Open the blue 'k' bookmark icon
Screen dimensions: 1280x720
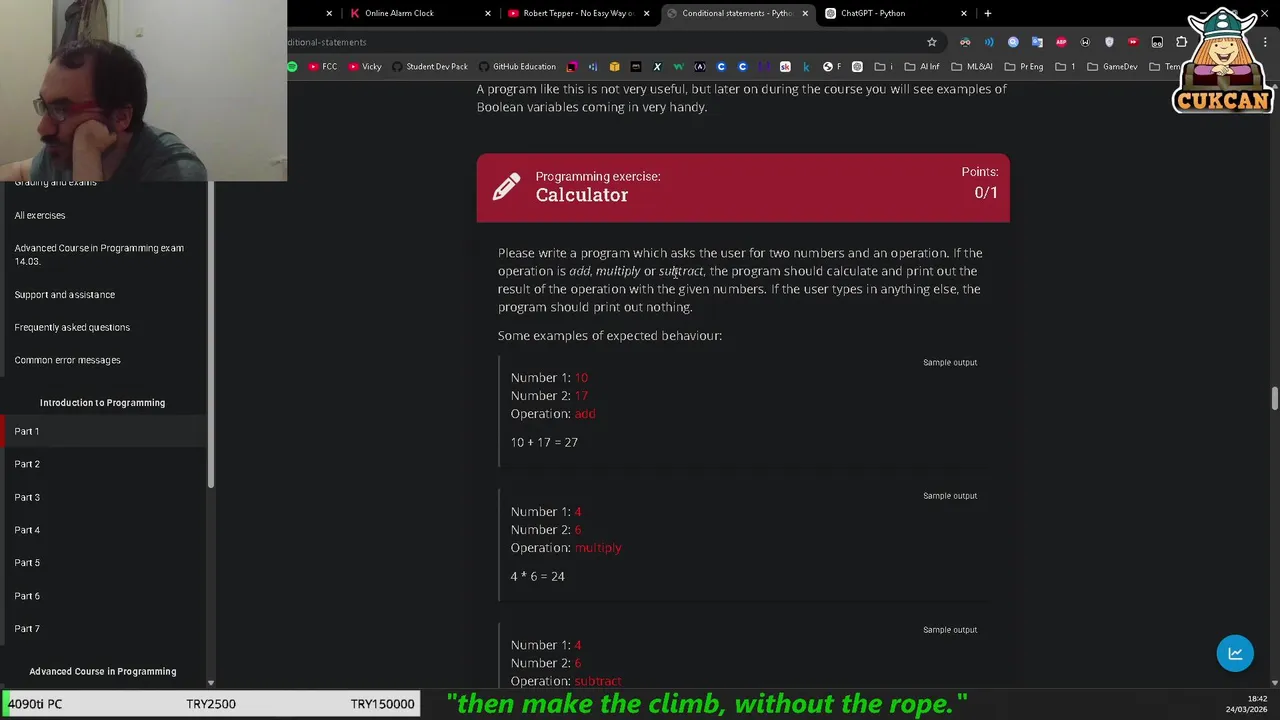[x=806, y=67]
